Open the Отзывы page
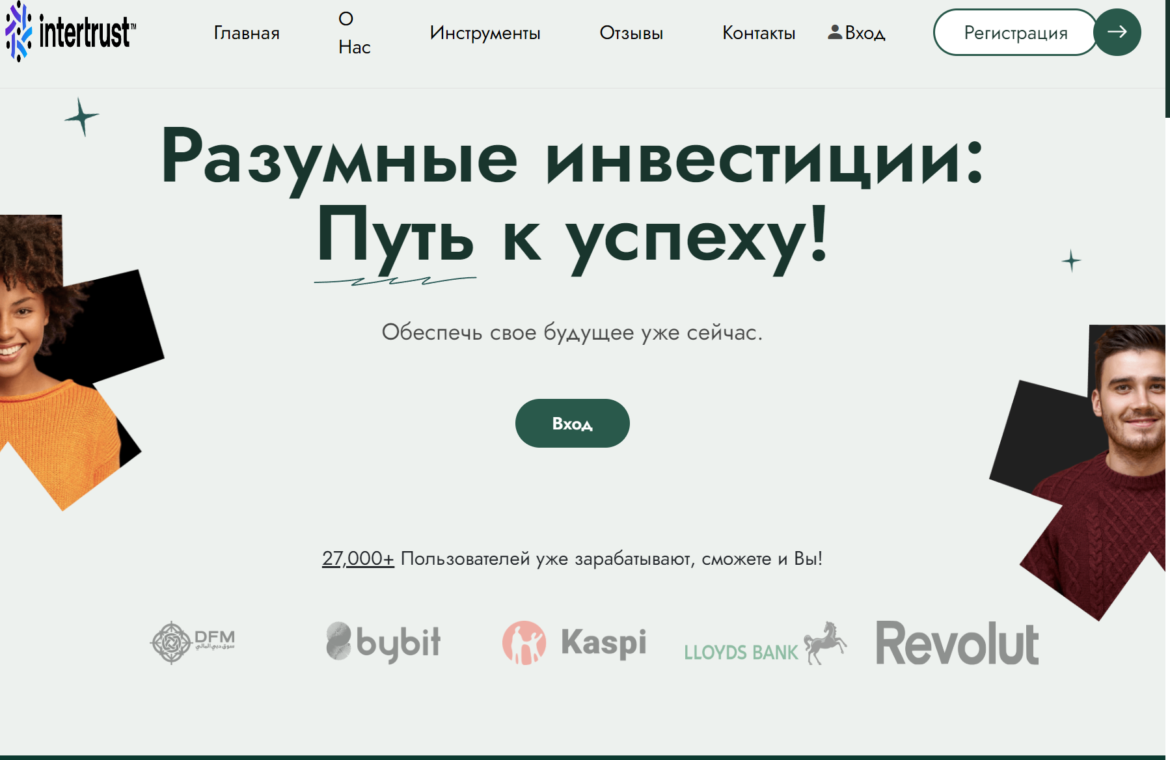1170x760 pixels. pyautogui.click(x=631, y=33)
